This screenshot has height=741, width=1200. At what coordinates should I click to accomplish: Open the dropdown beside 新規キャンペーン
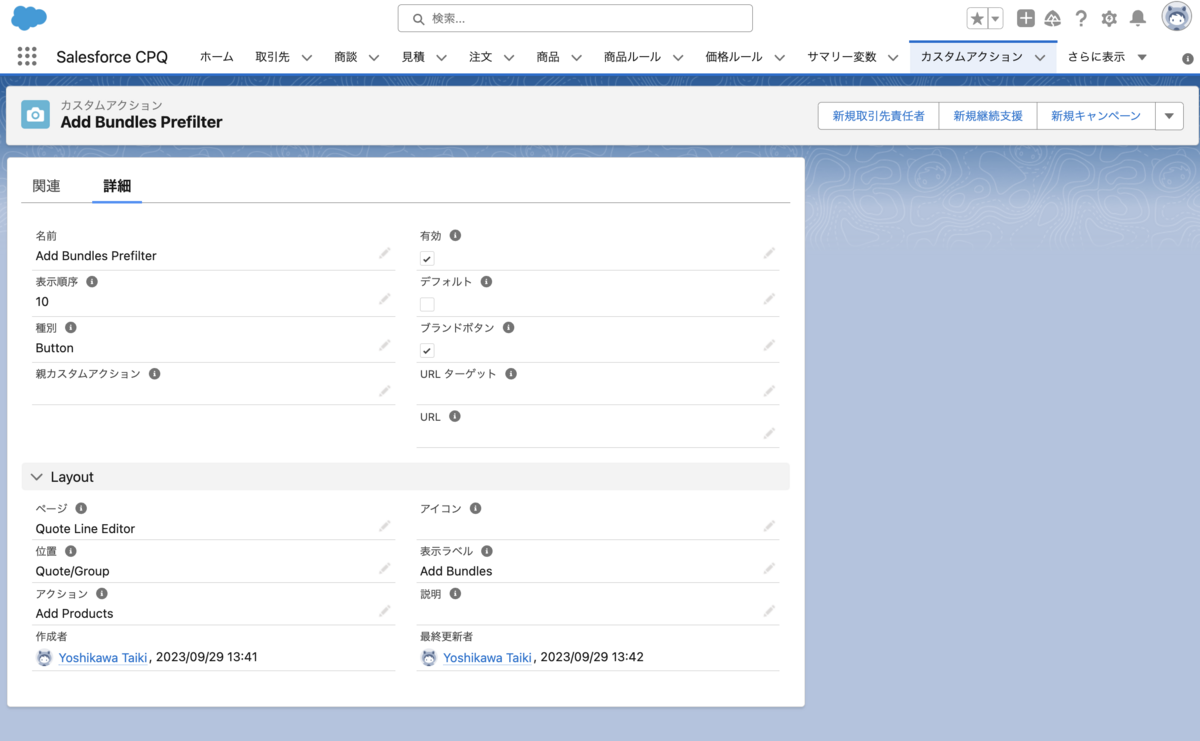click(1168, 116)
